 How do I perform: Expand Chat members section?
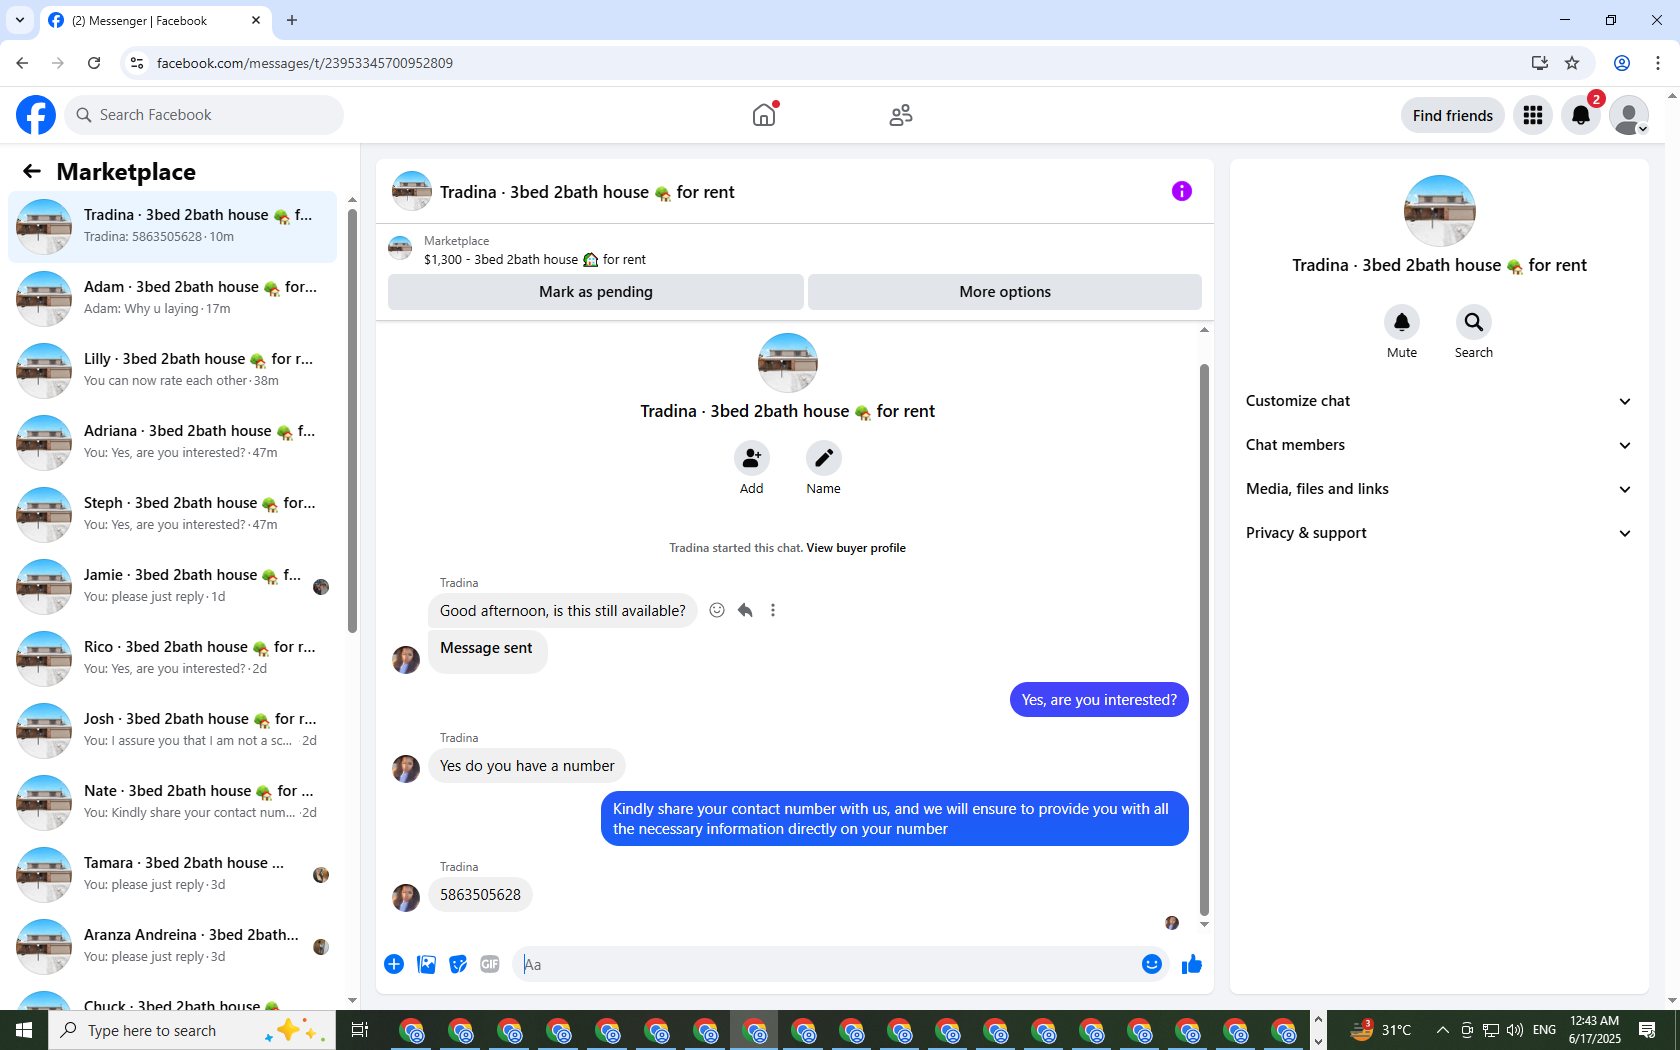pos(1439,445)
